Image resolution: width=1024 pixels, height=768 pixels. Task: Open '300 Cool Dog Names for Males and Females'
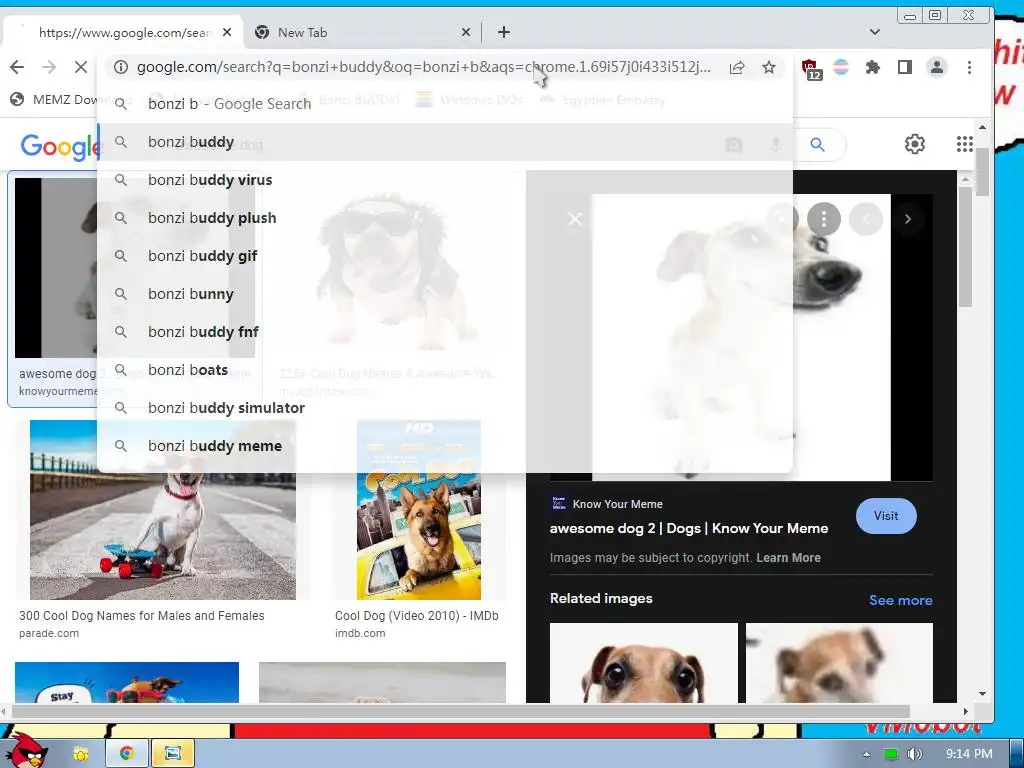(142, 616)
